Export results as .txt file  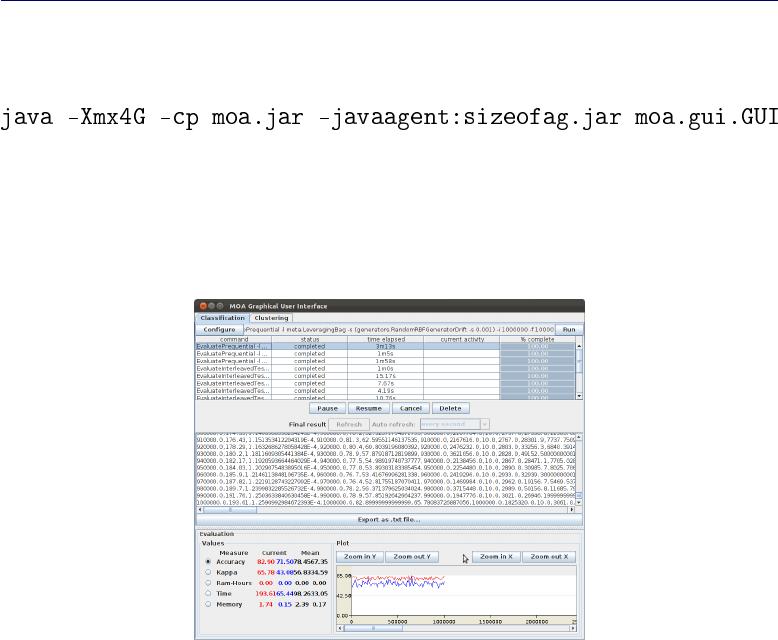click(389, 519)
